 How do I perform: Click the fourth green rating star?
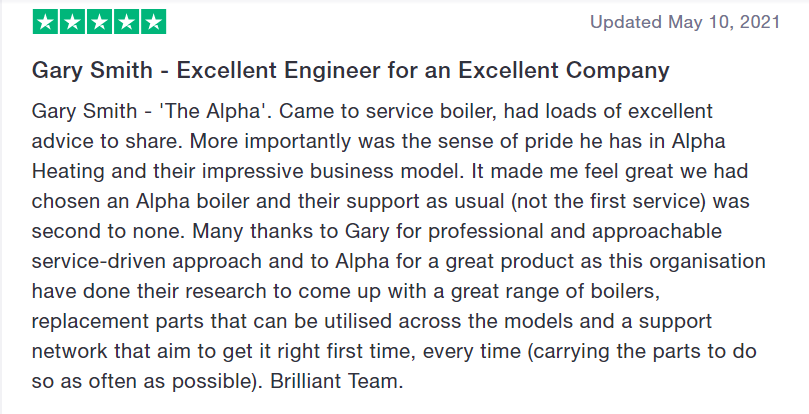126,22
